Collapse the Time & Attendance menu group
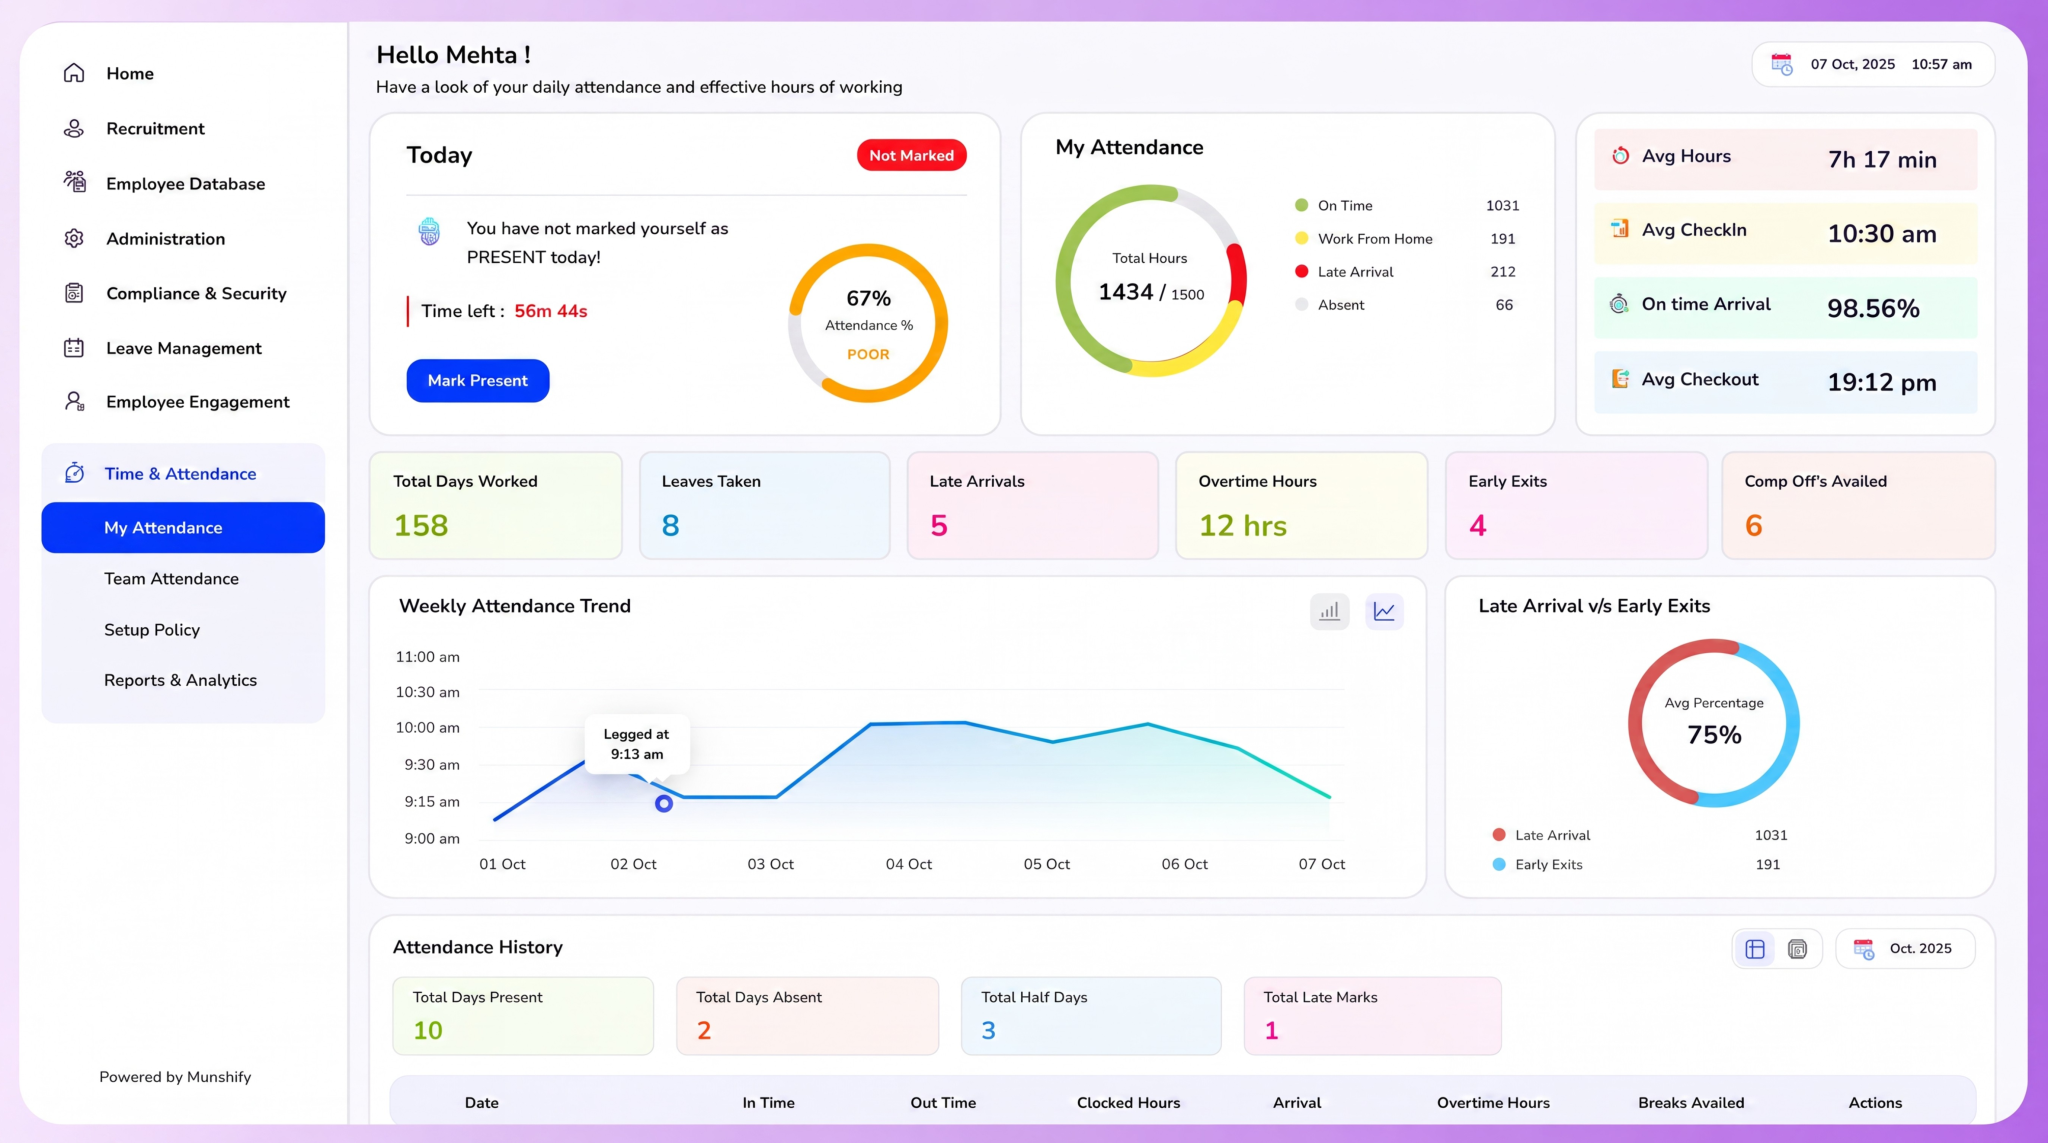The height and width of the screenshot is (1143, 2048). (x=183, y=473)
